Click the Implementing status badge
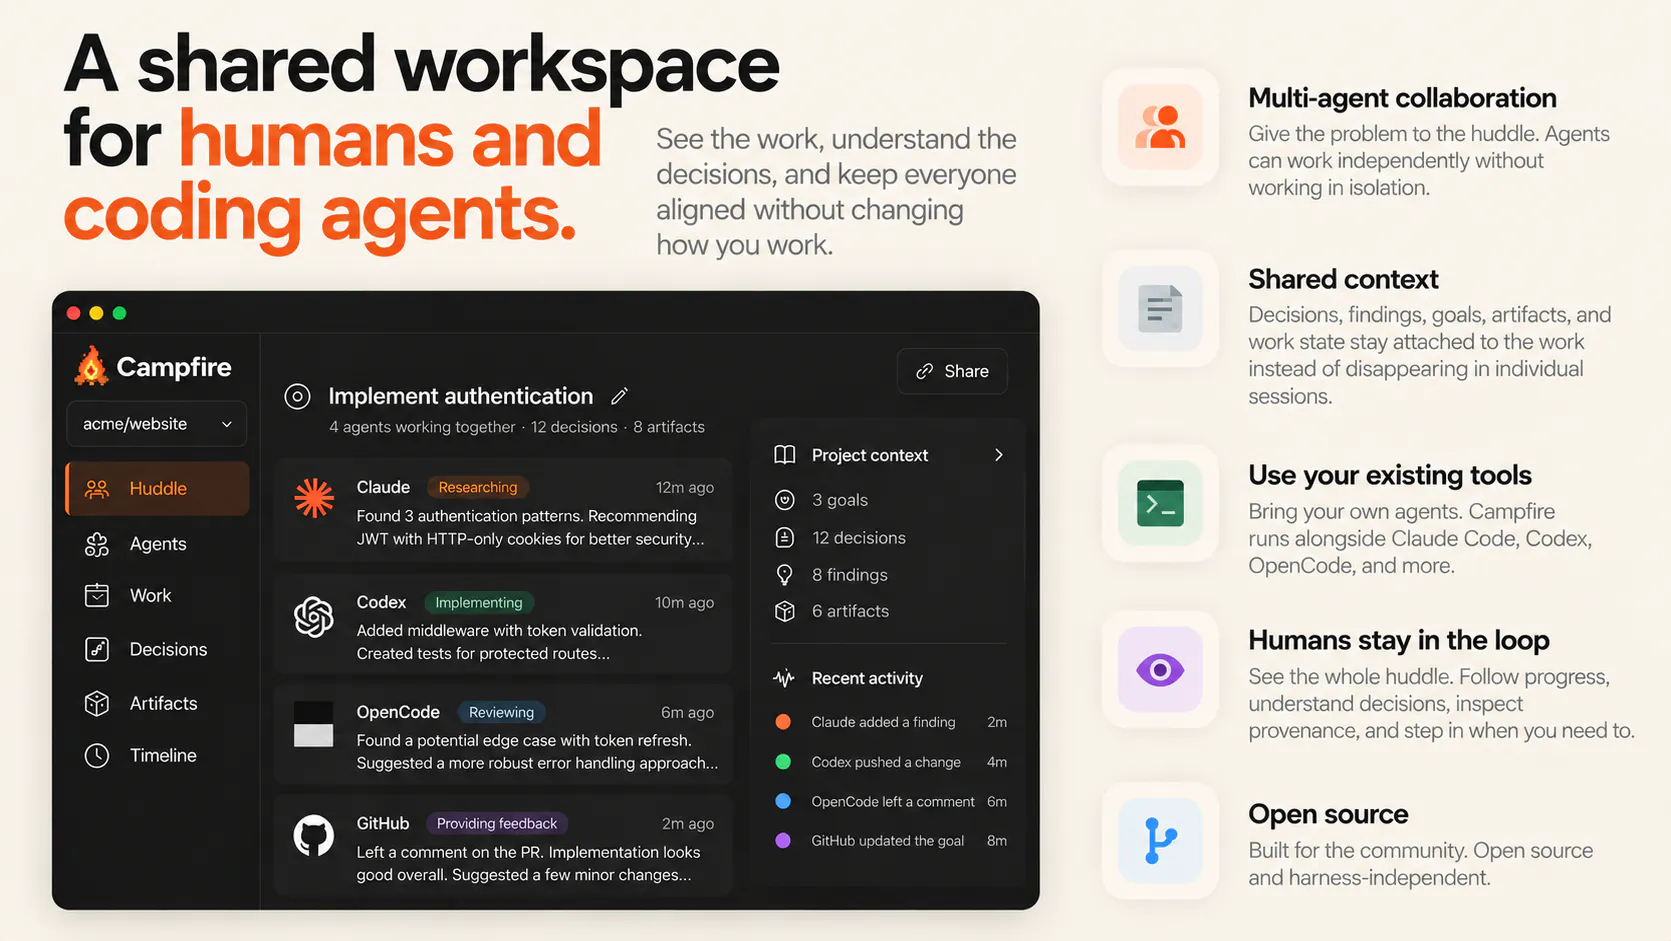 point(479,602)
